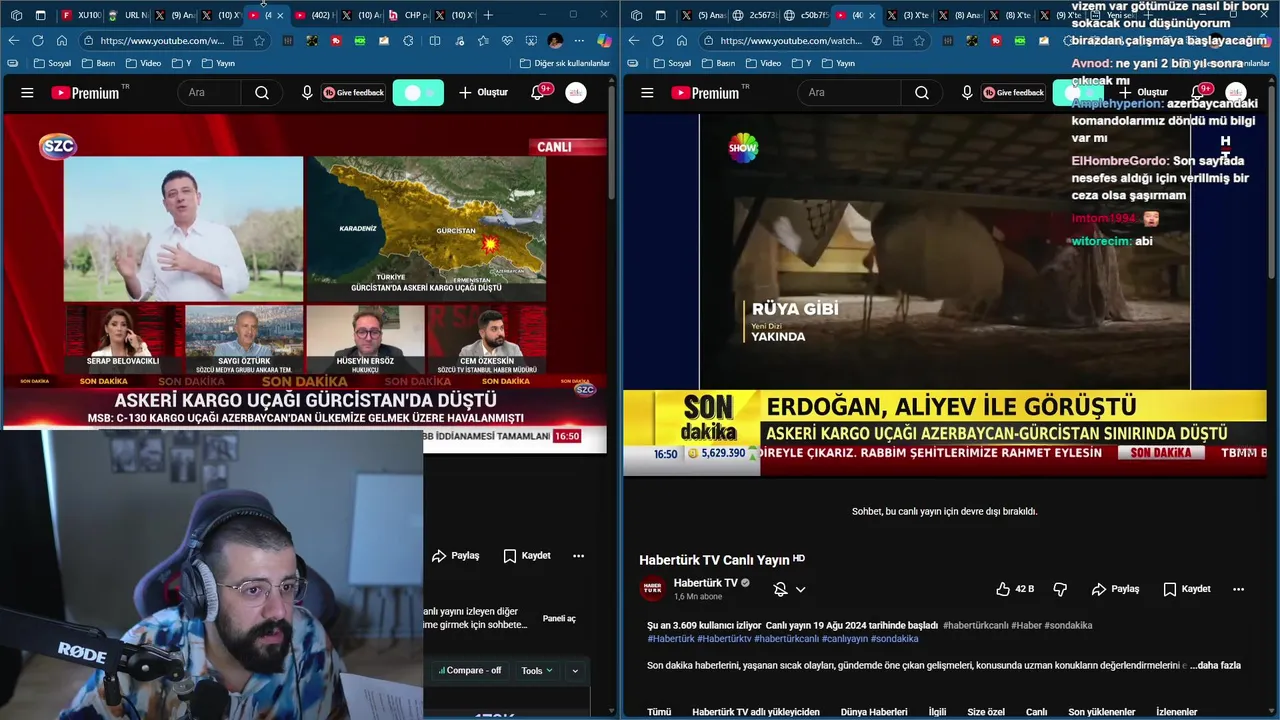Toggle Compare - off button
1280x720 pixels.
469,671
